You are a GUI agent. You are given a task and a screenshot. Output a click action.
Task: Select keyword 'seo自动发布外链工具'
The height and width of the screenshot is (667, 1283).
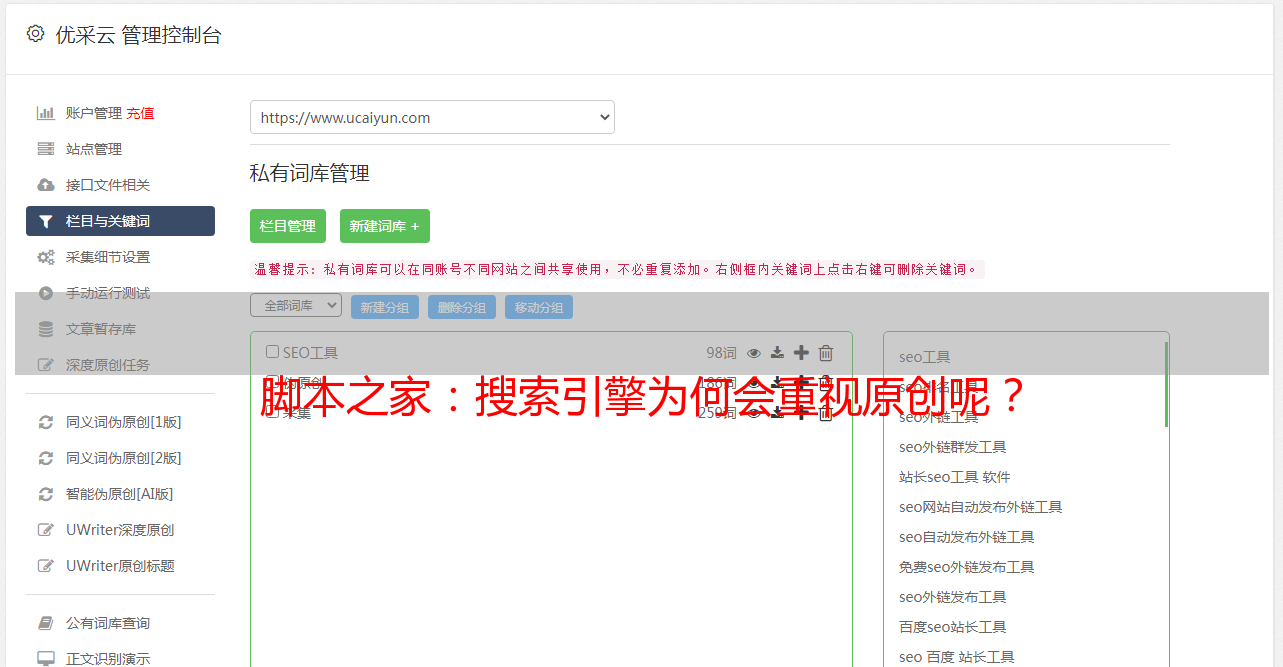pos(967,537)
